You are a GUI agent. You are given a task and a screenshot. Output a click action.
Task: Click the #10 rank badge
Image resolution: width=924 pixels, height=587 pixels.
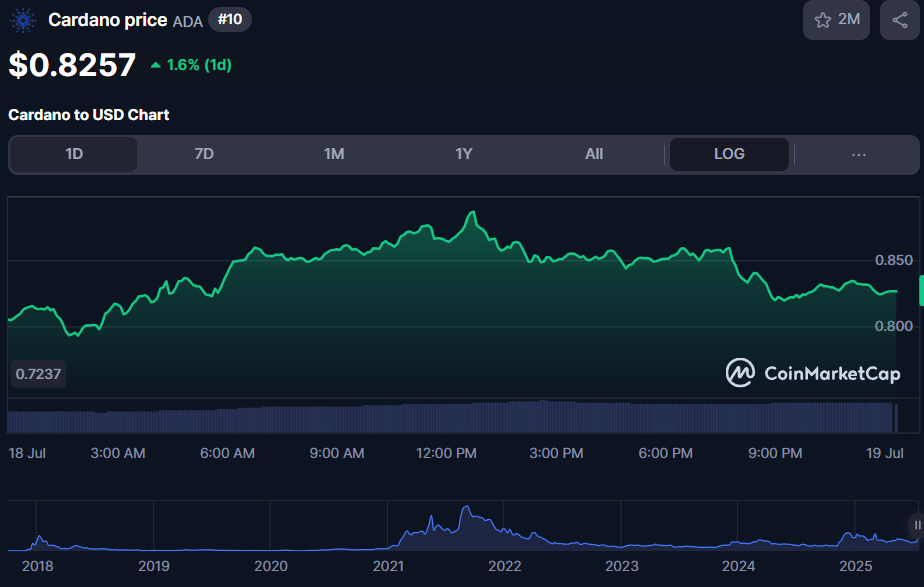[230, 19]
